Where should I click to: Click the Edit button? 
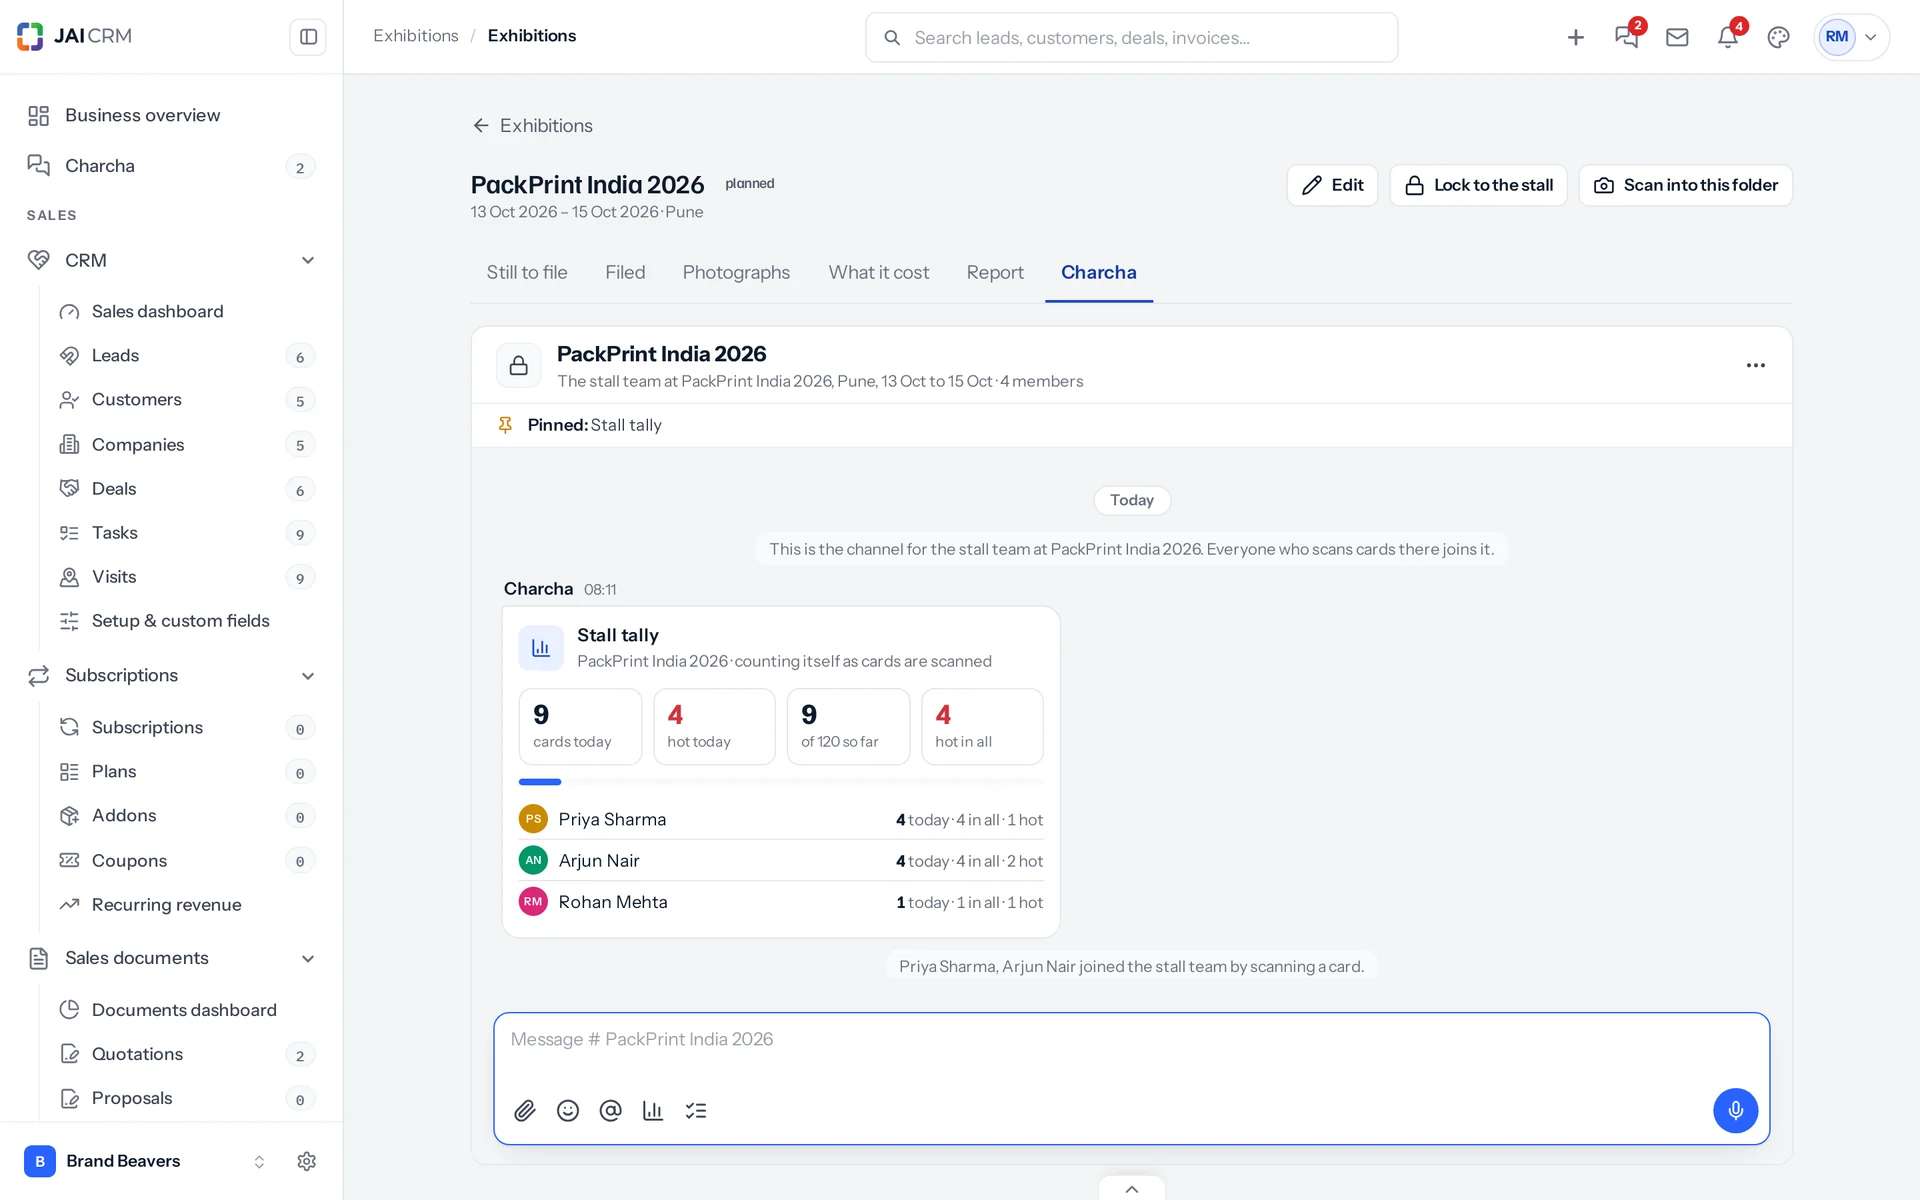tap(1332, 185)
